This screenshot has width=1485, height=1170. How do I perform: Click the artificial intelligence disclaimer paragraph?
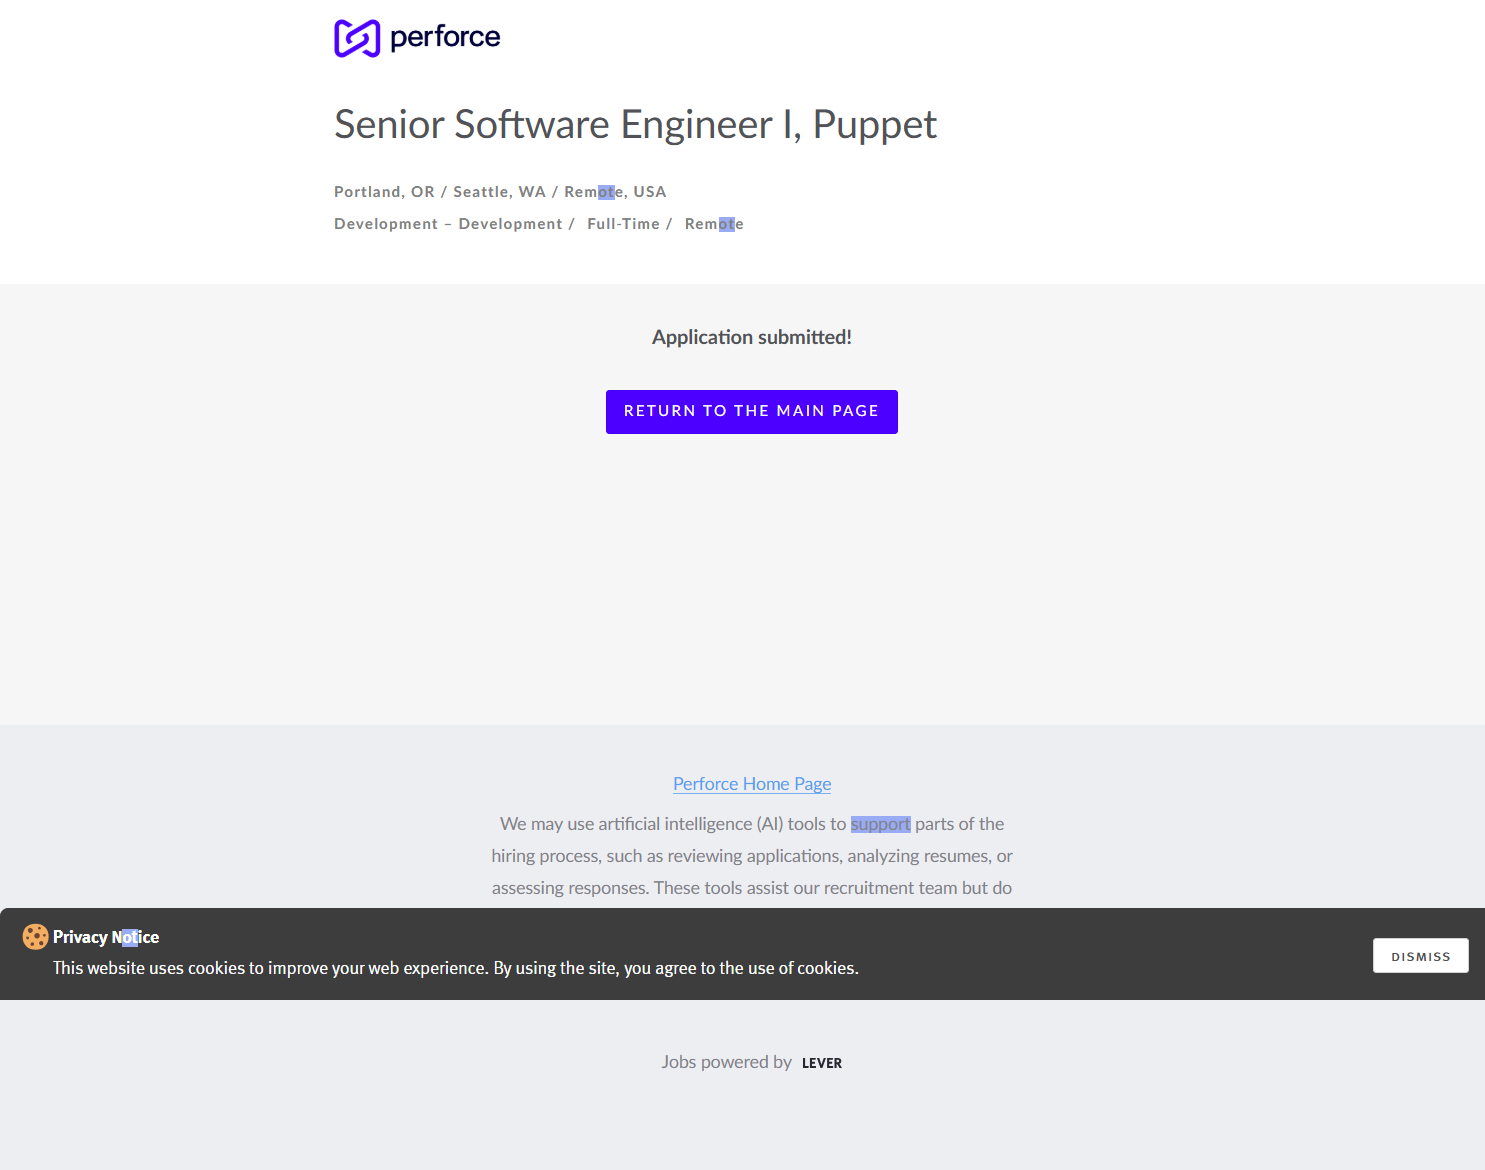752,856
